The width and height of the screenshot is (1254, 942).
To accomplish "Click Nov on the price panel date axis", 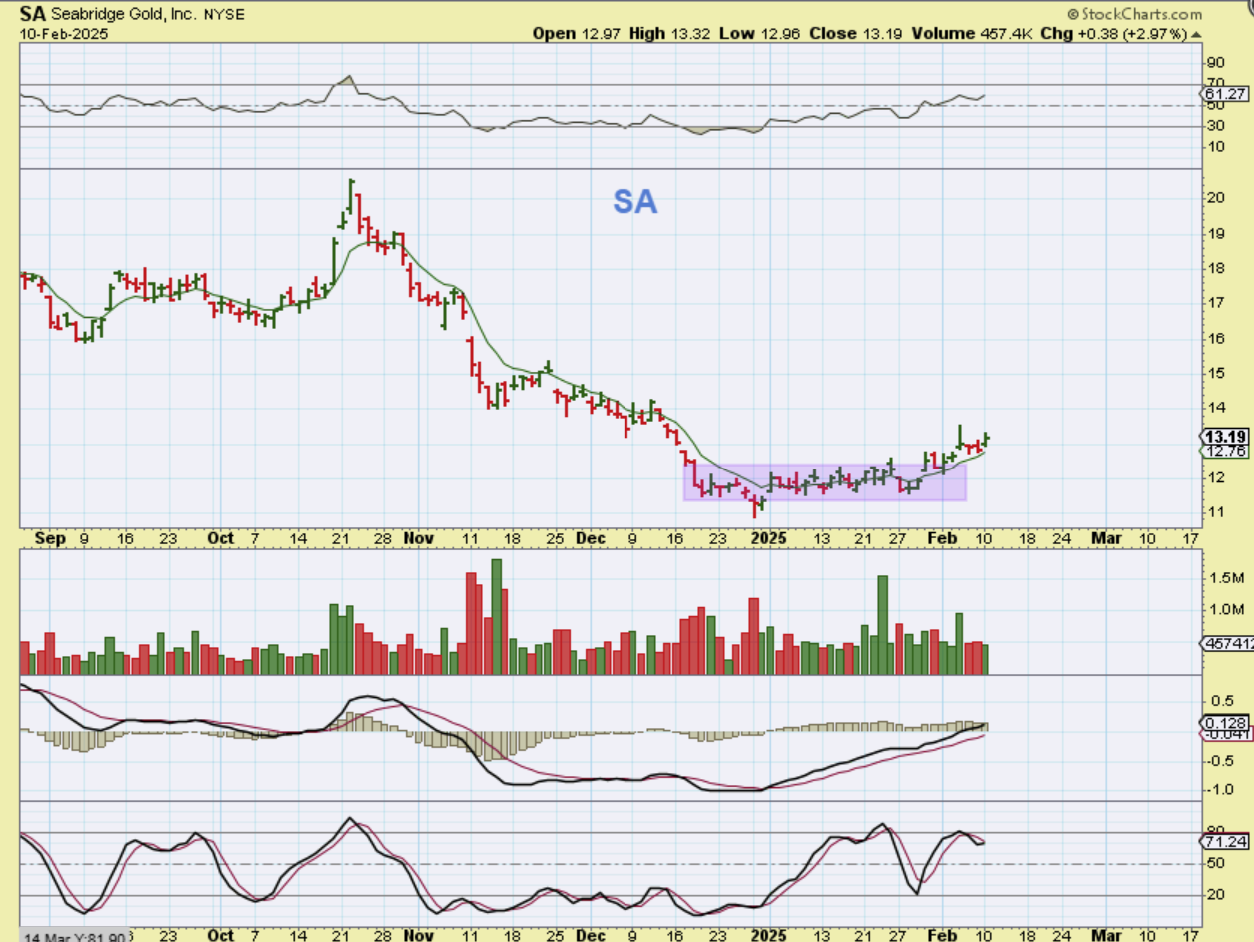I will tap(418, 538).
